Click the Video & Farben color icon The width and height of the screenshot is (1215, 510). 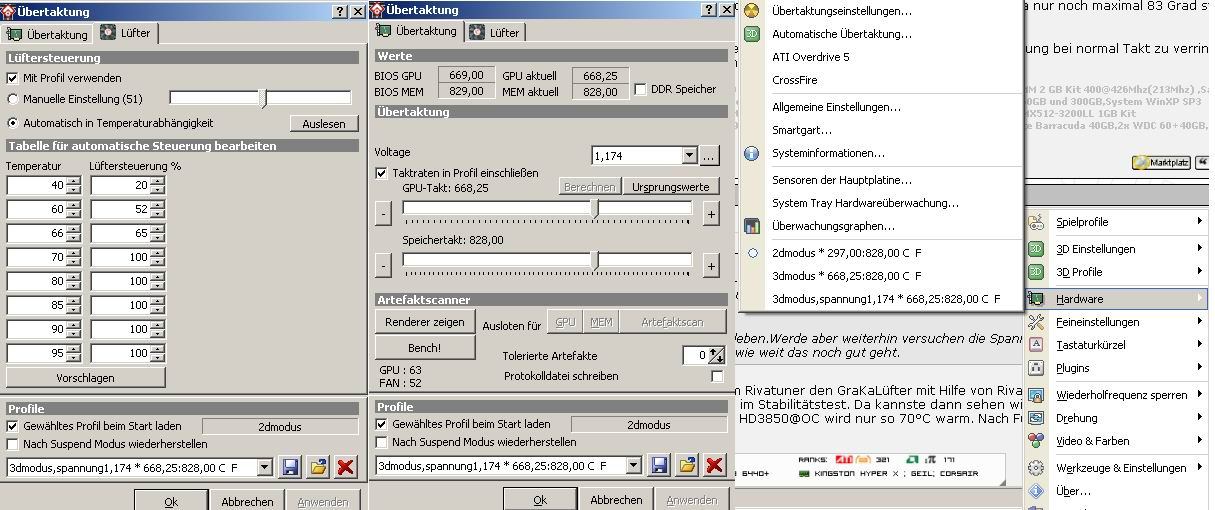[x=1036, y=441]
